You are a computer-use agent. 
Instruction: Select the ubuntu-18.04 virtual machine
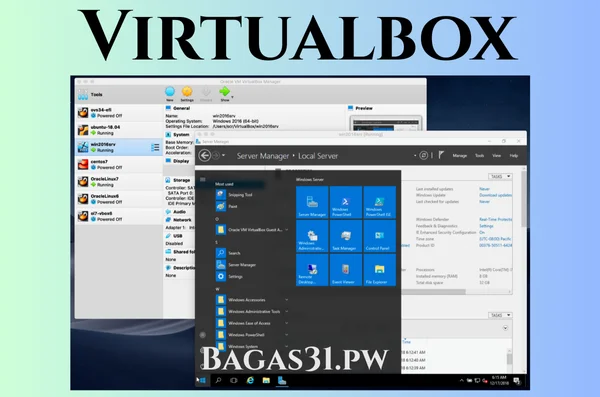(x=119, y=130)
